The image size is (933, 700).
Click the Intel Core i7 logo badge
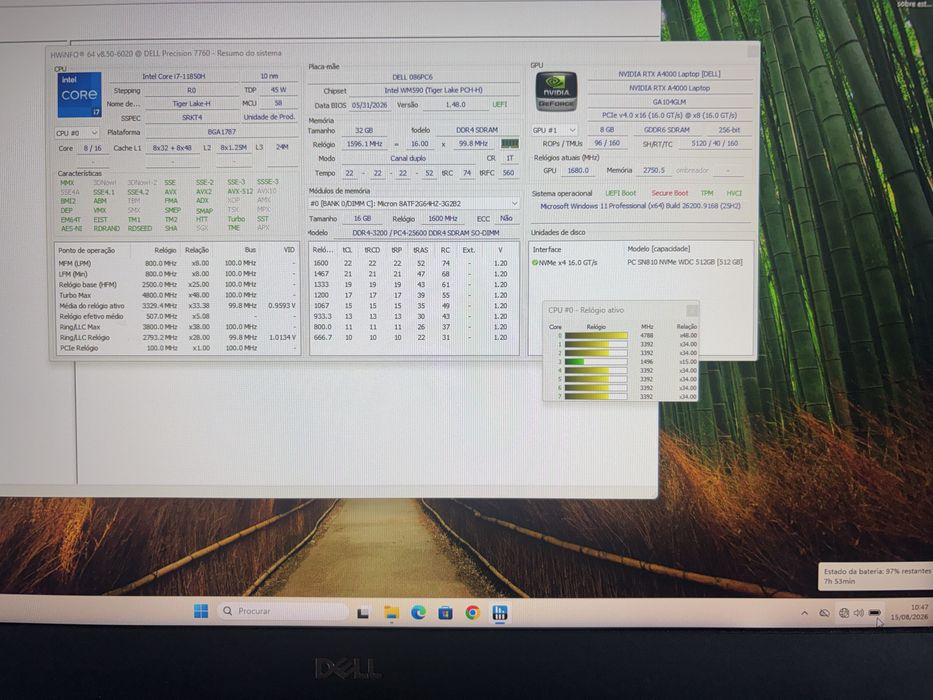click(x=79, y=95)
